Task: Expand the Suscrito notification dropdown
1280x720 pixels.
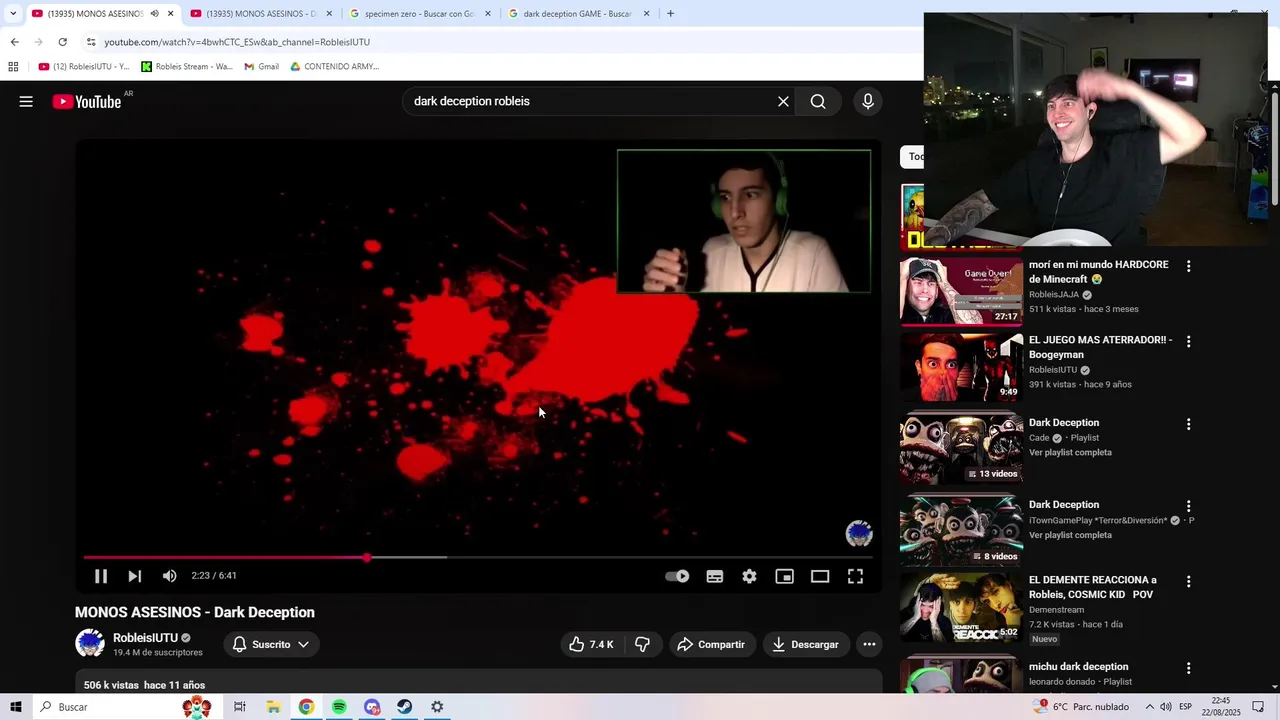Action: click(x=271, y=644)
